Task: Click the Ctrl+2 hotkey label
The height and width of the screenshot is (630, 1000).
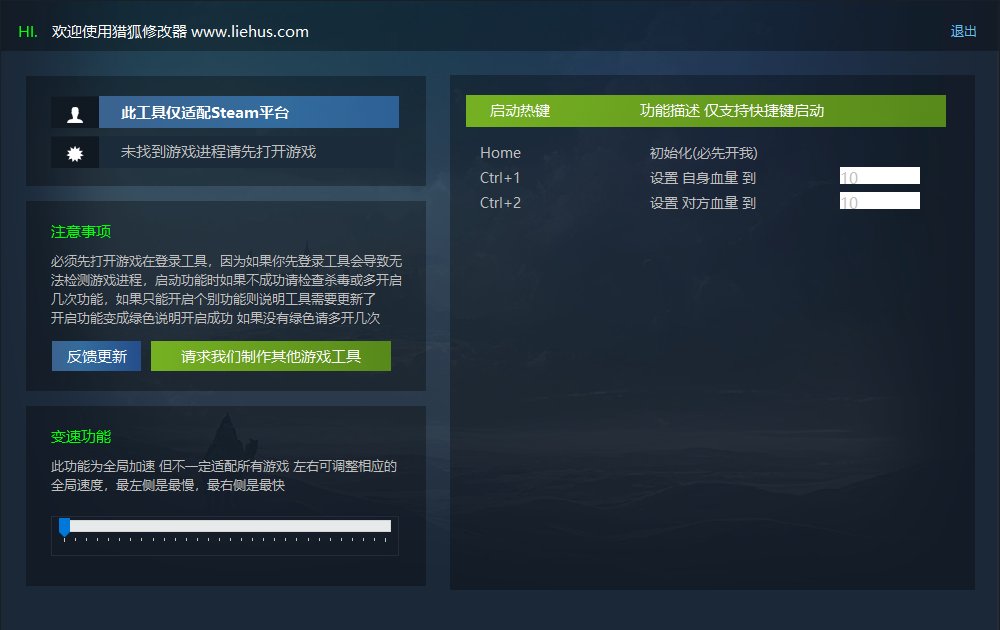Action: pyautogui.click(x=500, y=203)
